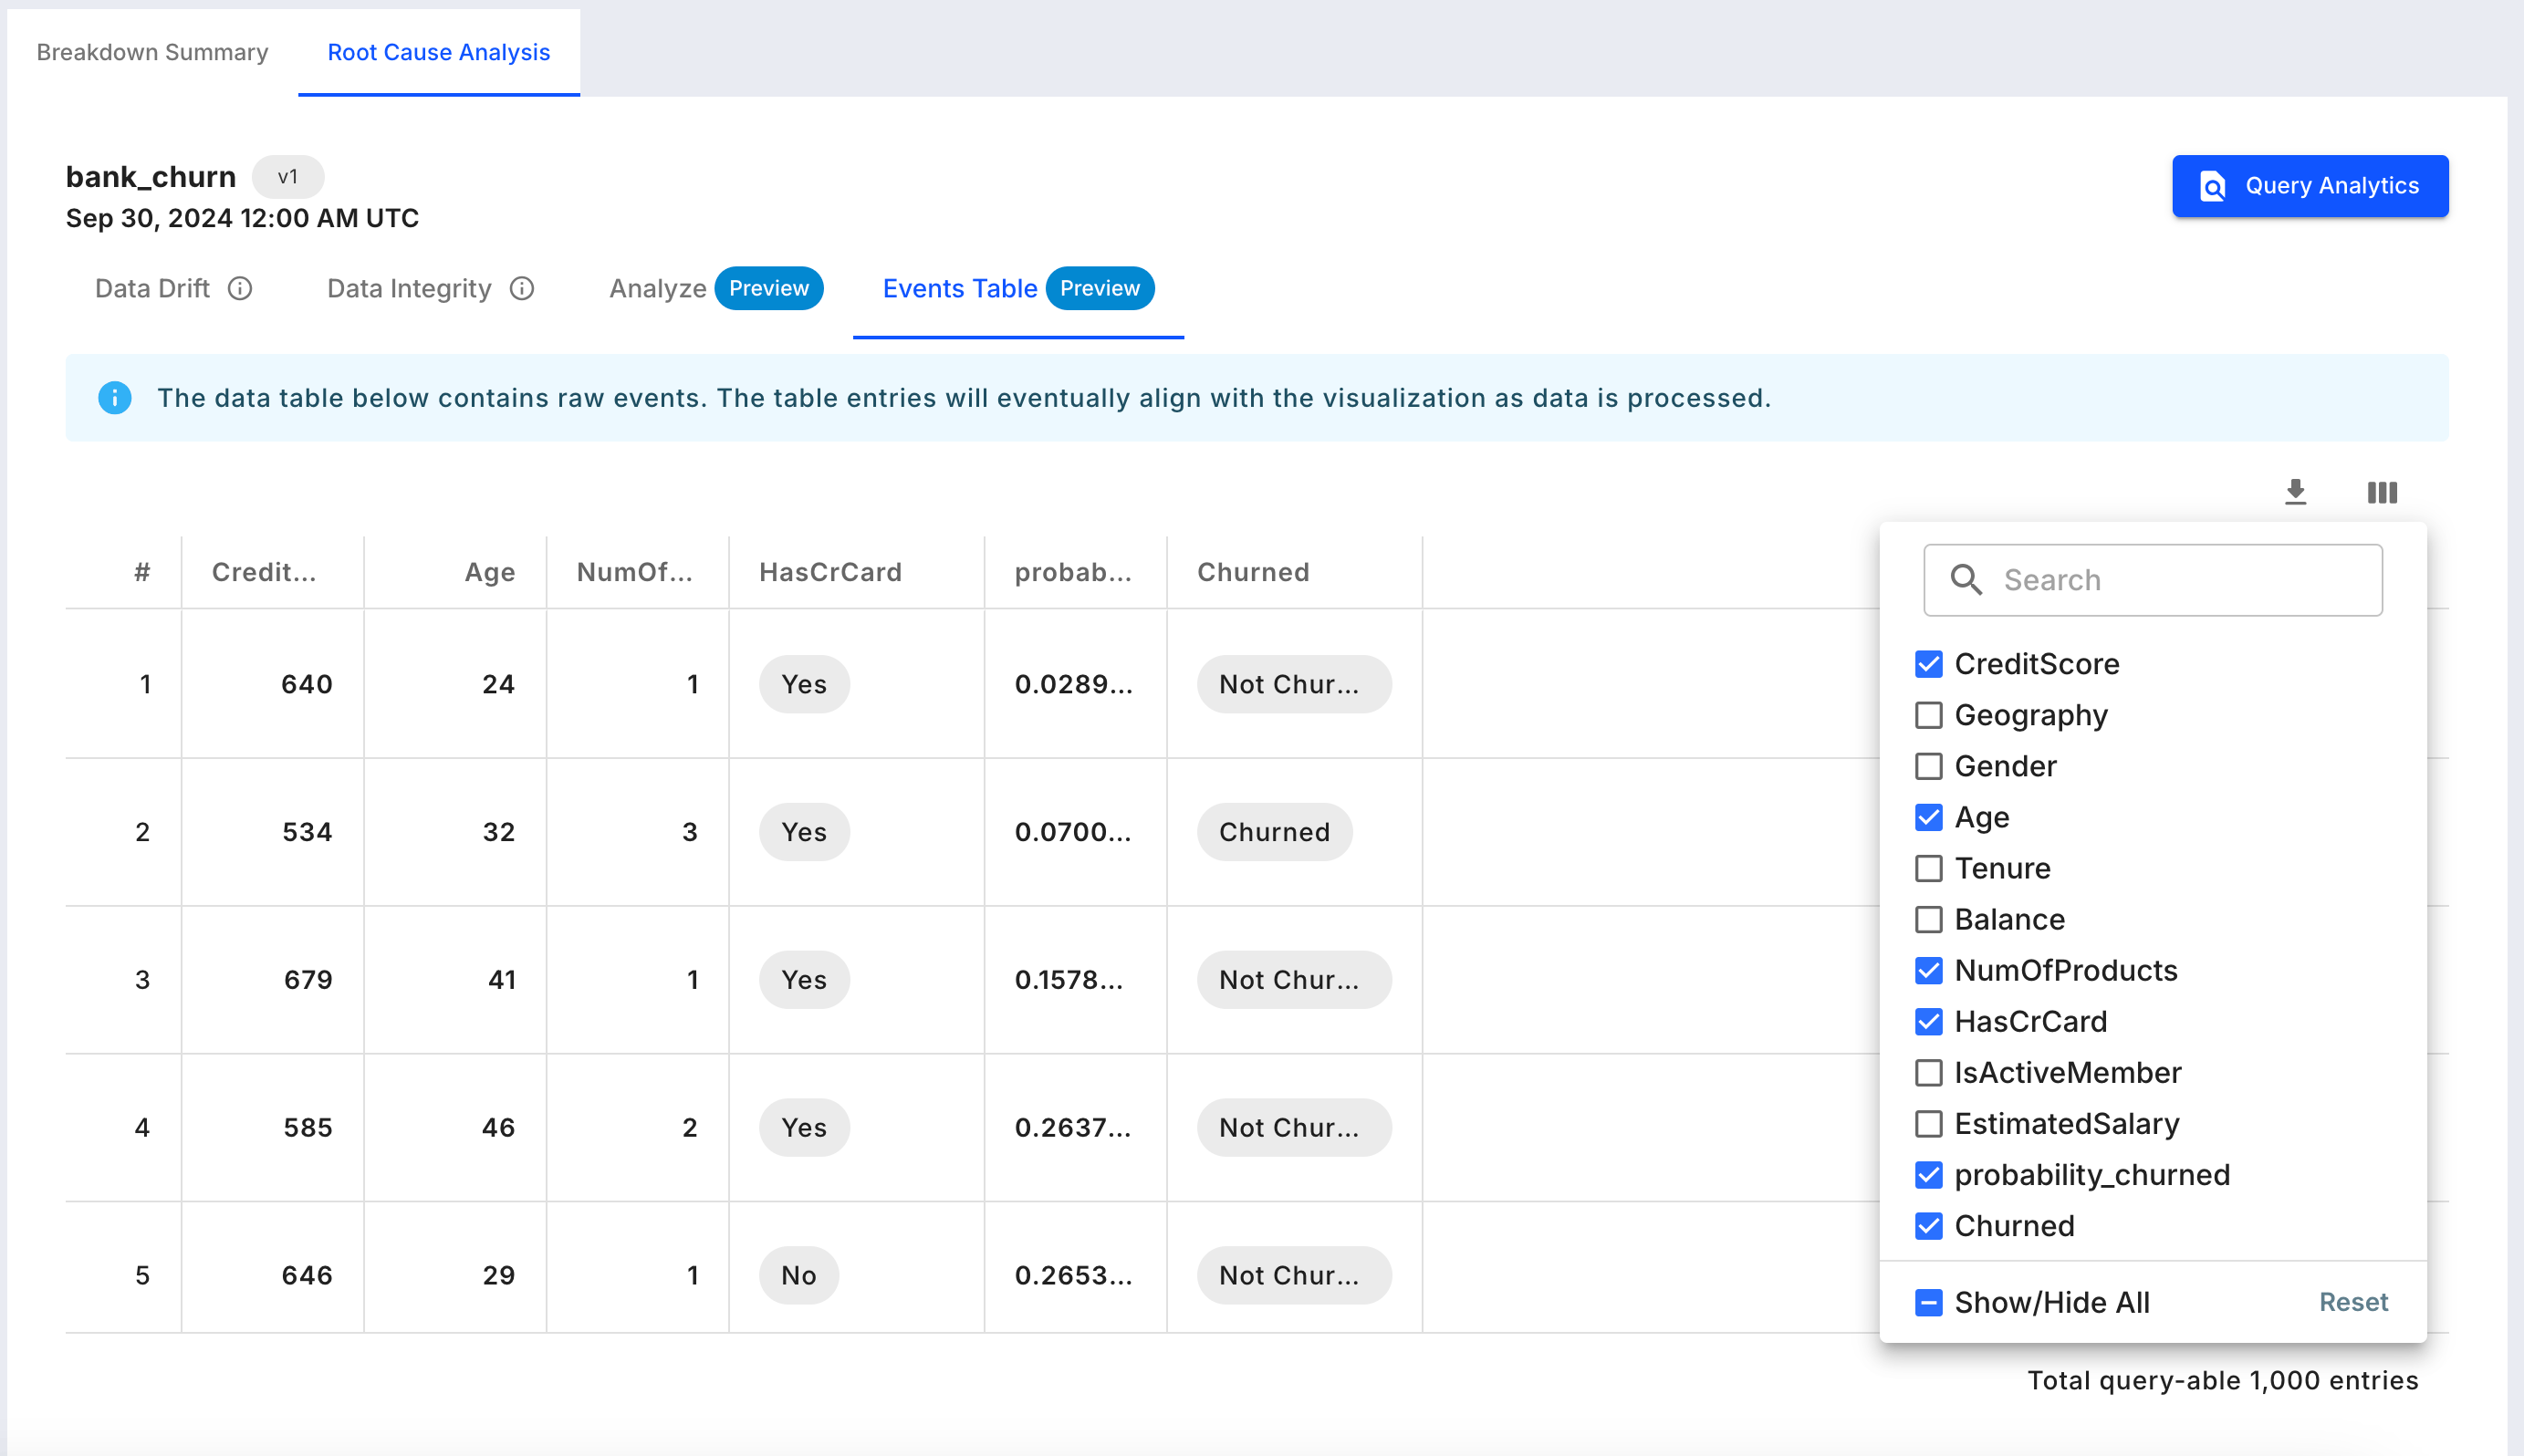
Task: Click the Reset link in column panel
Action: pyautogui.click(x=2353, y=1302)
